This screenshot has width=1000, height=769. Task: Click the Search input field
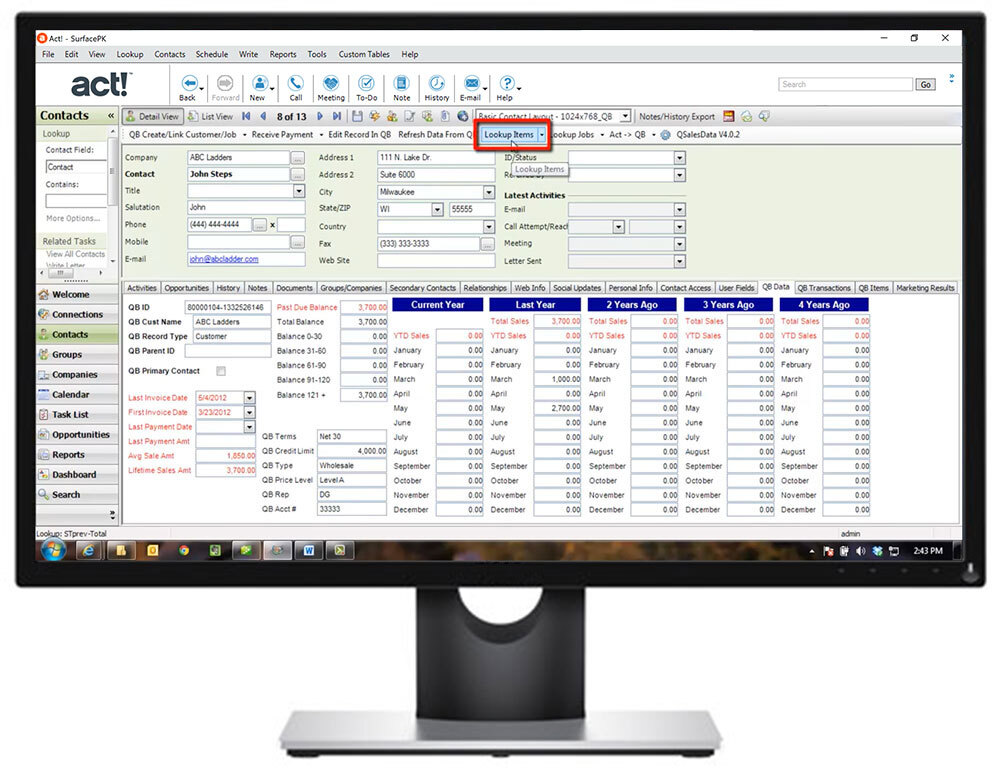point(846,84)
